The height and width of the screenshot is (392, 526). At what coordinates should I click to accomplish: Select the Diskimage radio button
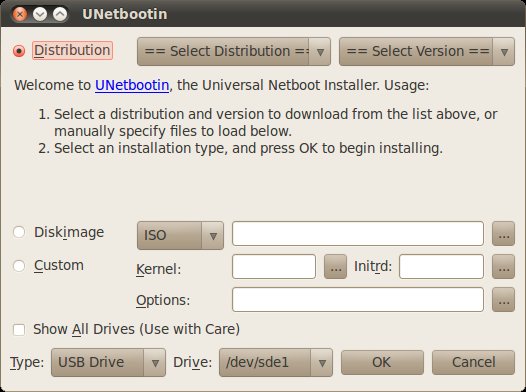[x=19, y=232]
